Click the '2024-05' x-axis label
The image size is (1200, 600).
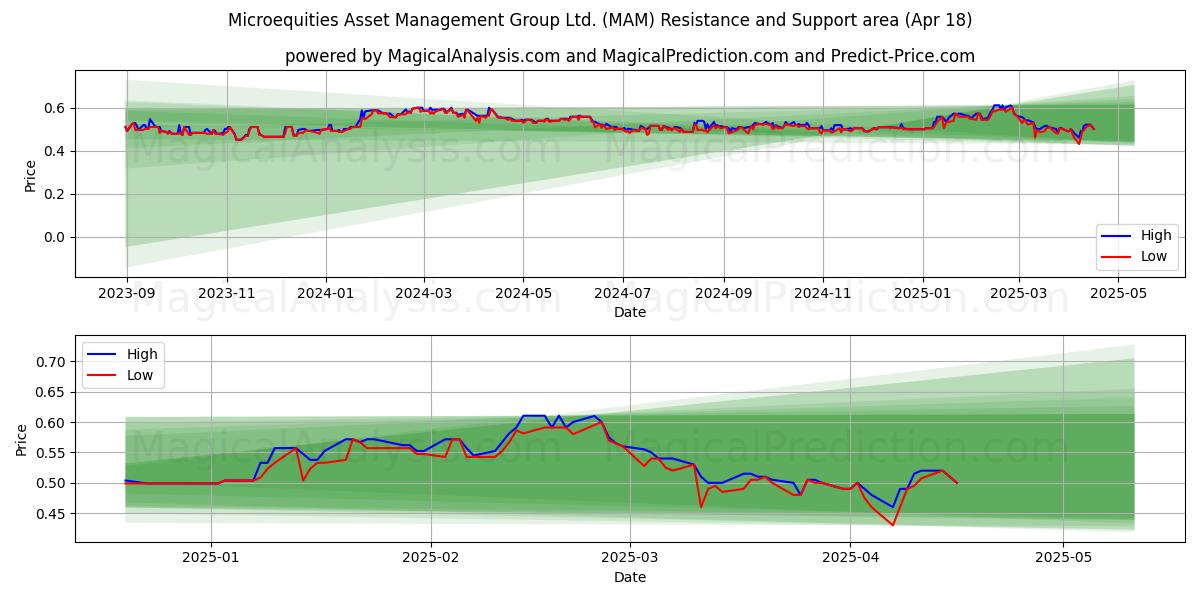coord(523,294)
